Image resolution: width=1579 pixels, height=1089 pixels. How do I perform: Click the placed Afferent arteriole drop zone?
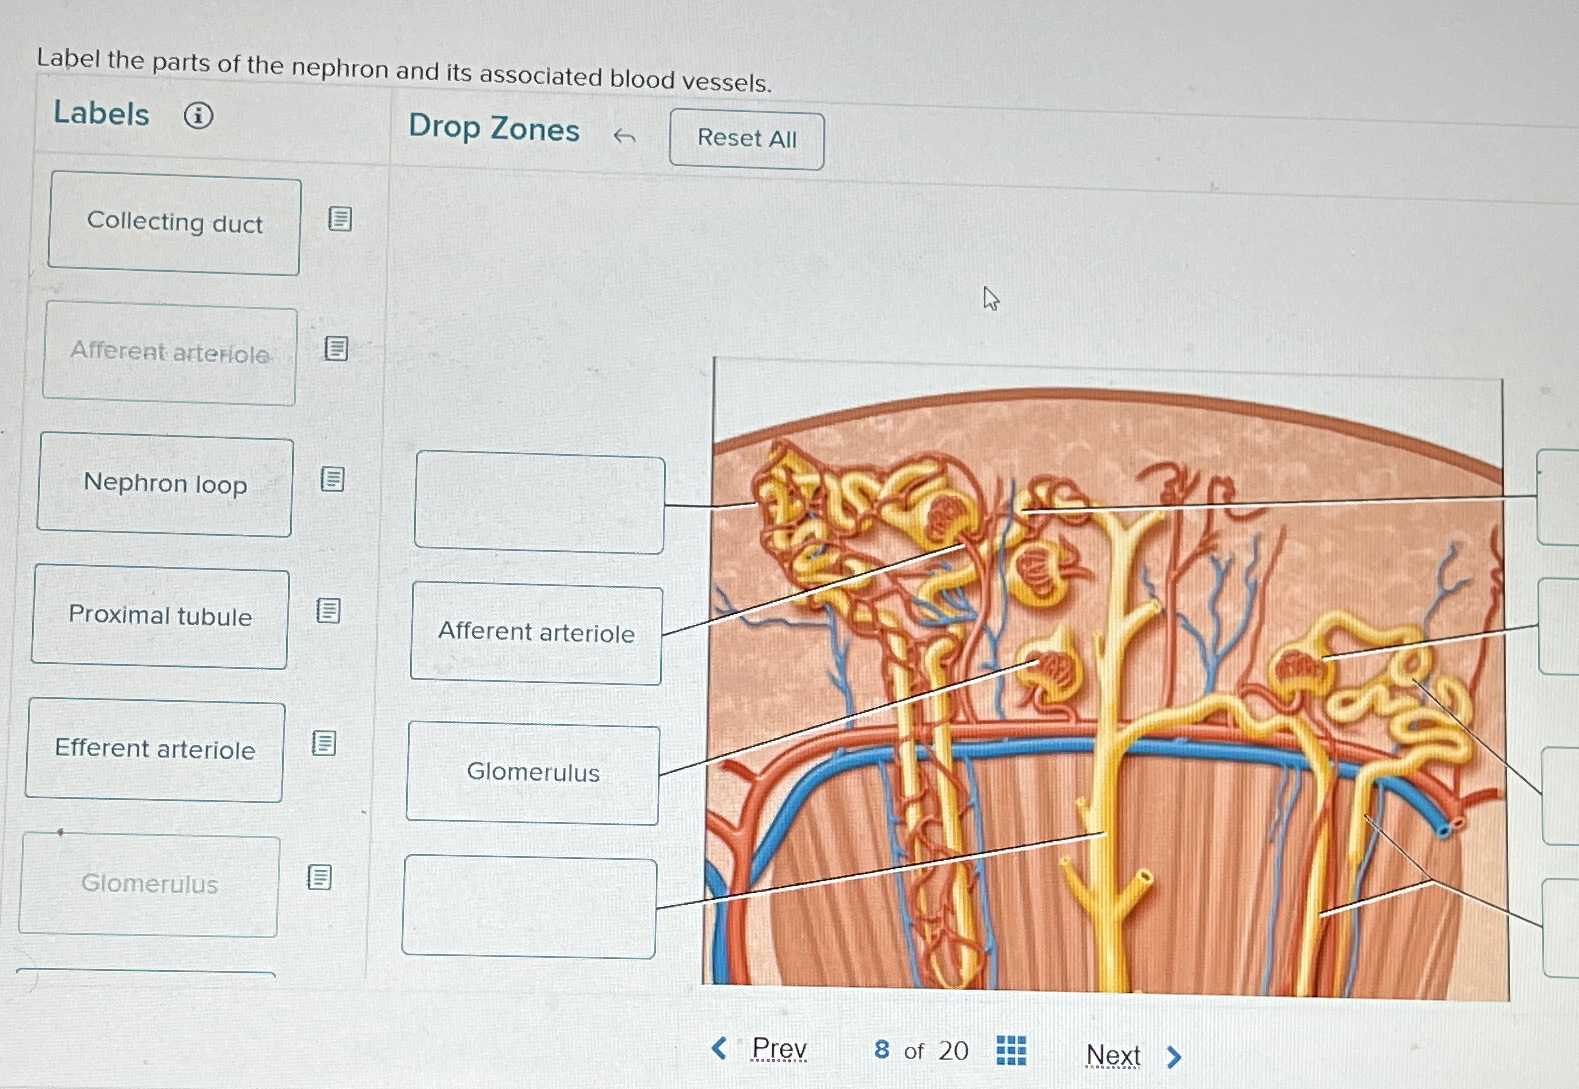pos(537,633)
